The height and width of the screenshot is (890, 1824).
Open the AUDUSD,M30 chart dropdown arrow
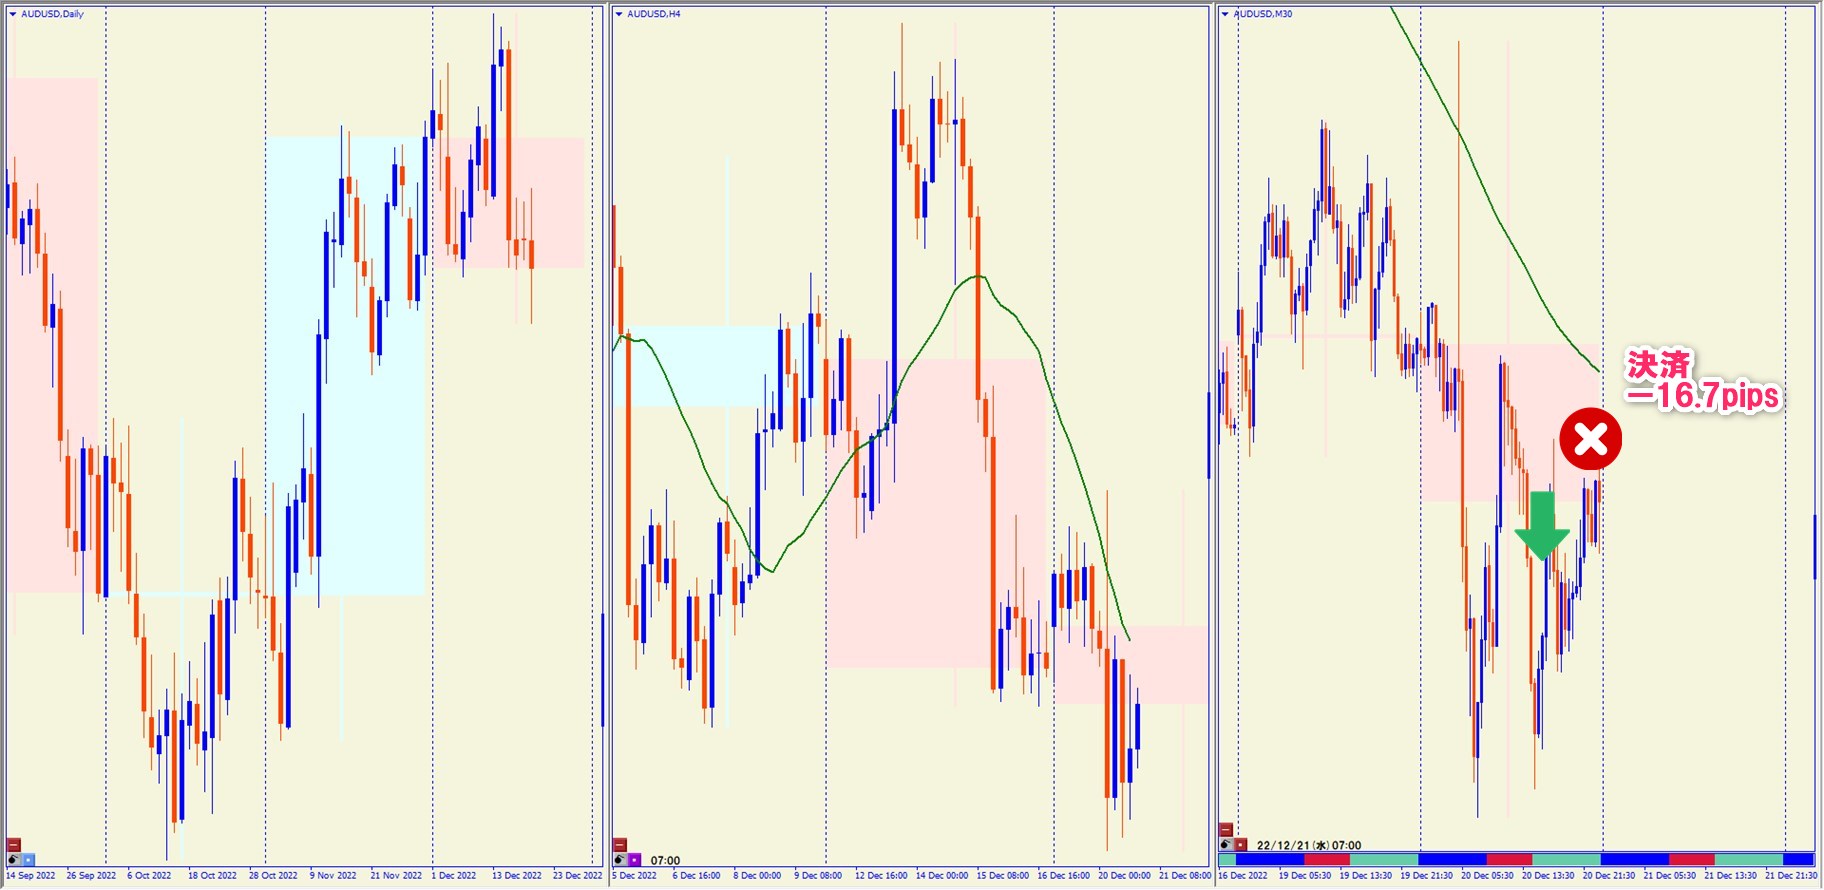pyautogui.click(x=1225, y=14)
